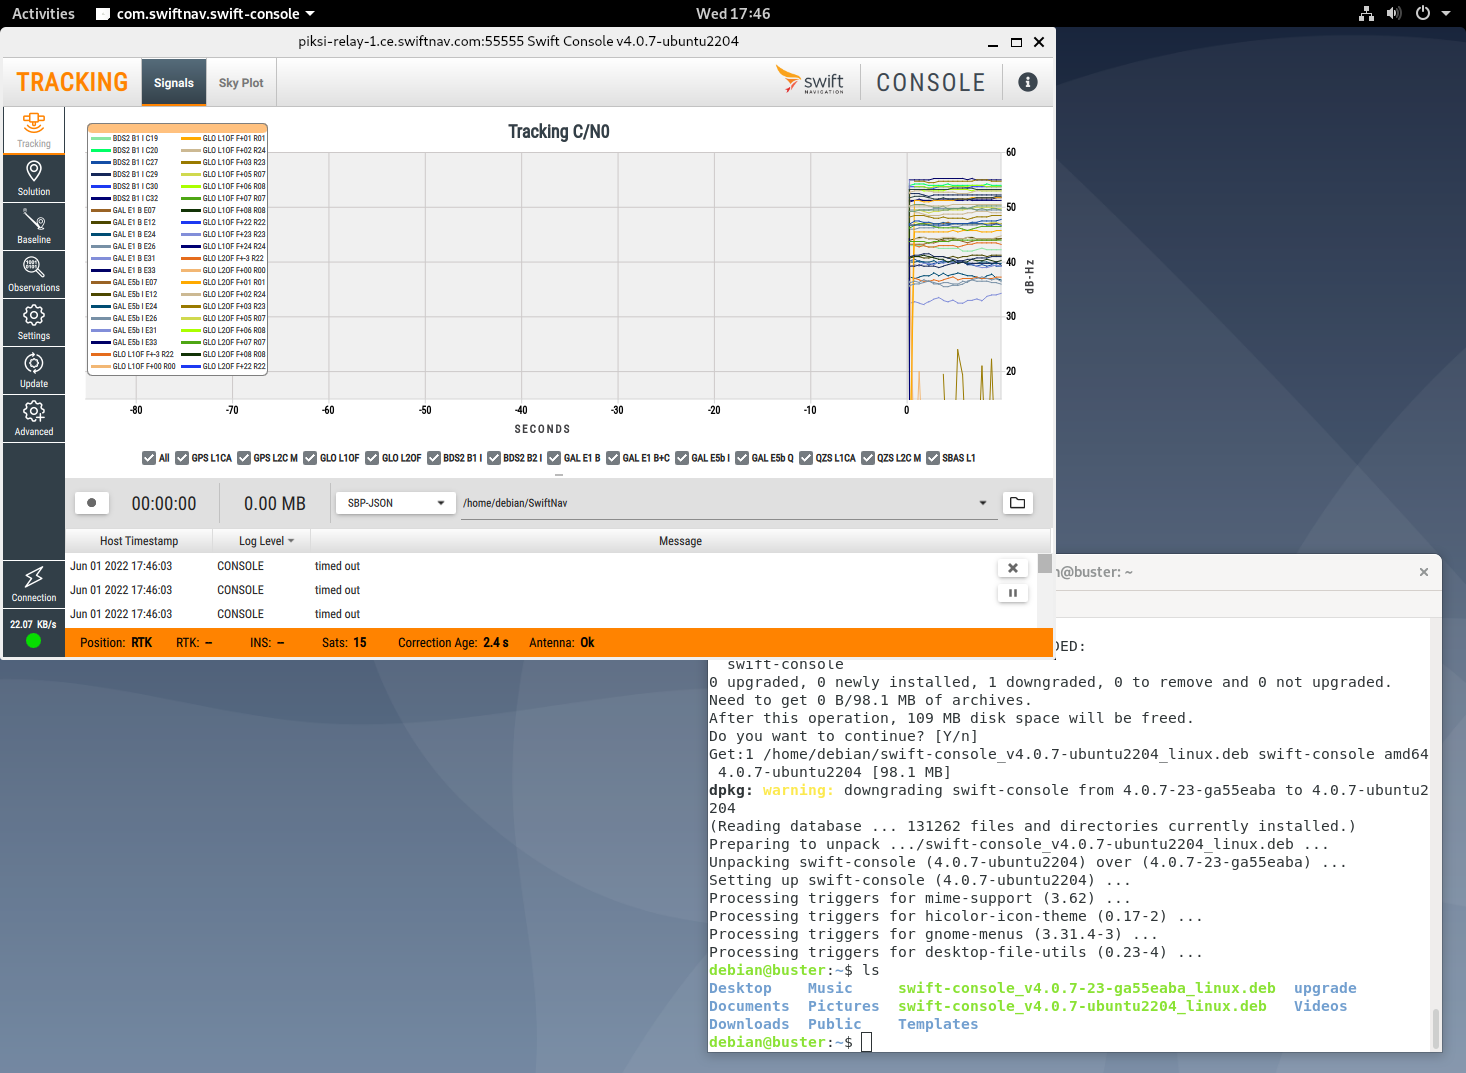This screenshot has height=1073, width=1466.
Task: Click the Tracking C/N0 chart title
Action: coord(559,131)
